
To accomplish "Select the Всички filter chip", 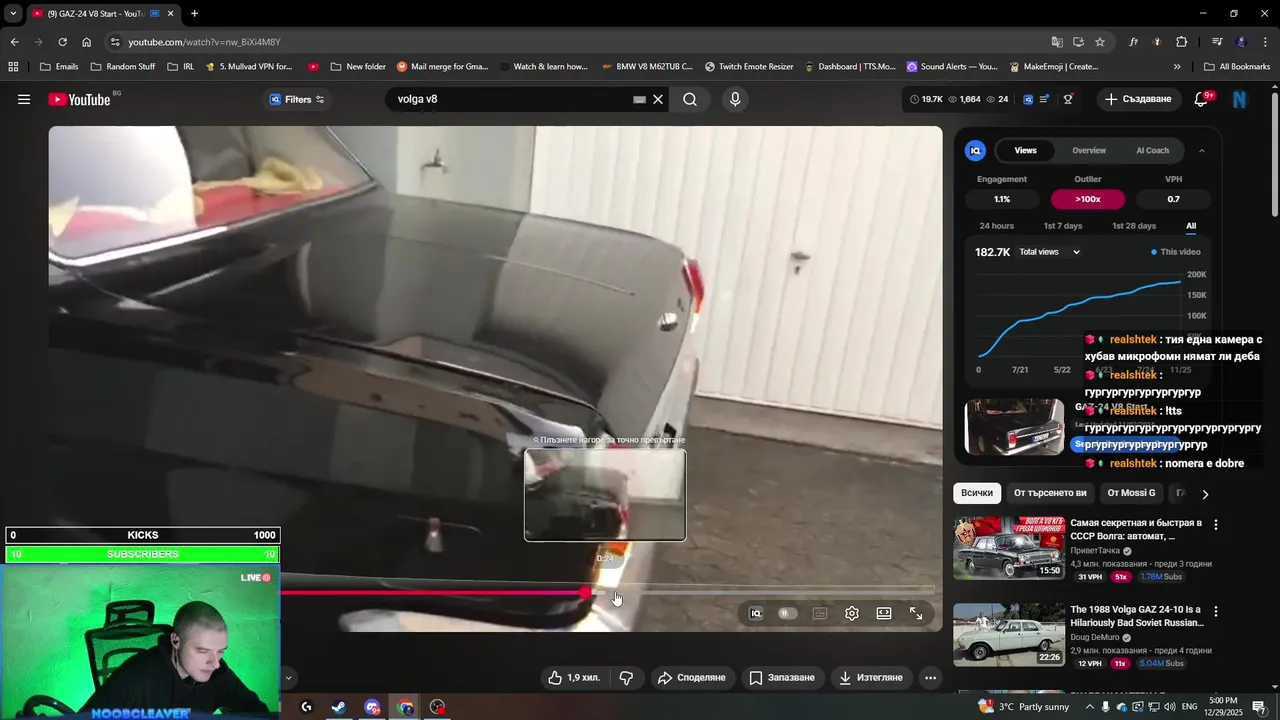I will point(977,493).
